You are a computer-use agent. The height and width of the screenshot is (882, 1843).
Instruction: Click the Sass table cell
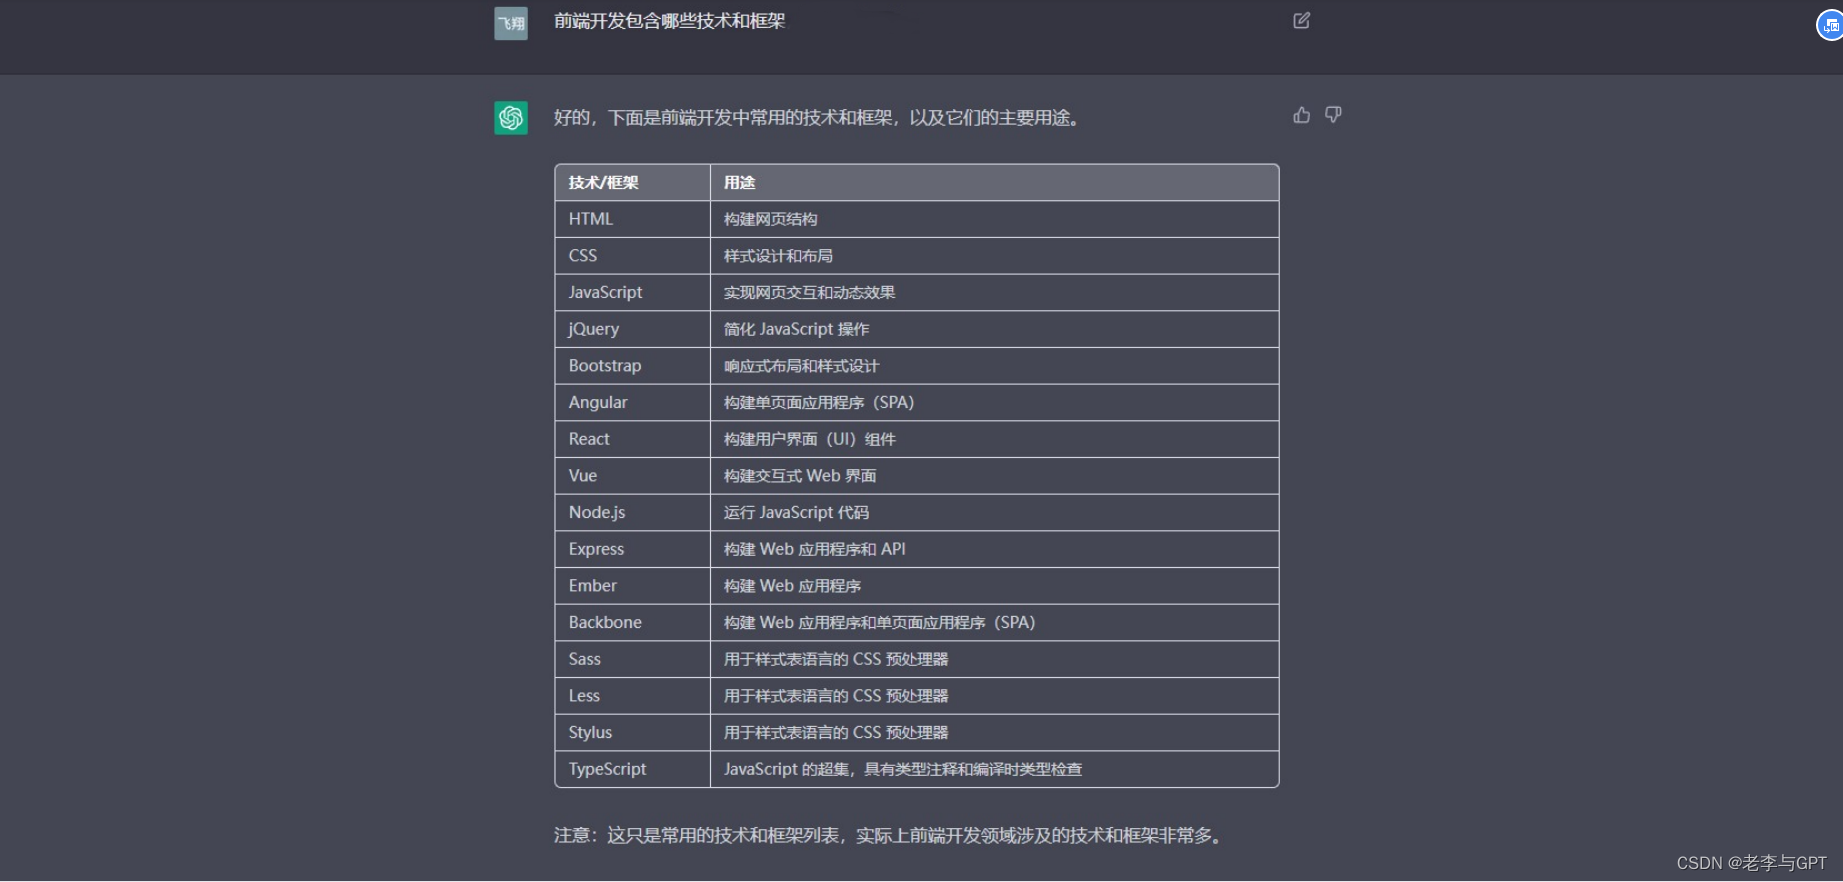pos(633,659)
